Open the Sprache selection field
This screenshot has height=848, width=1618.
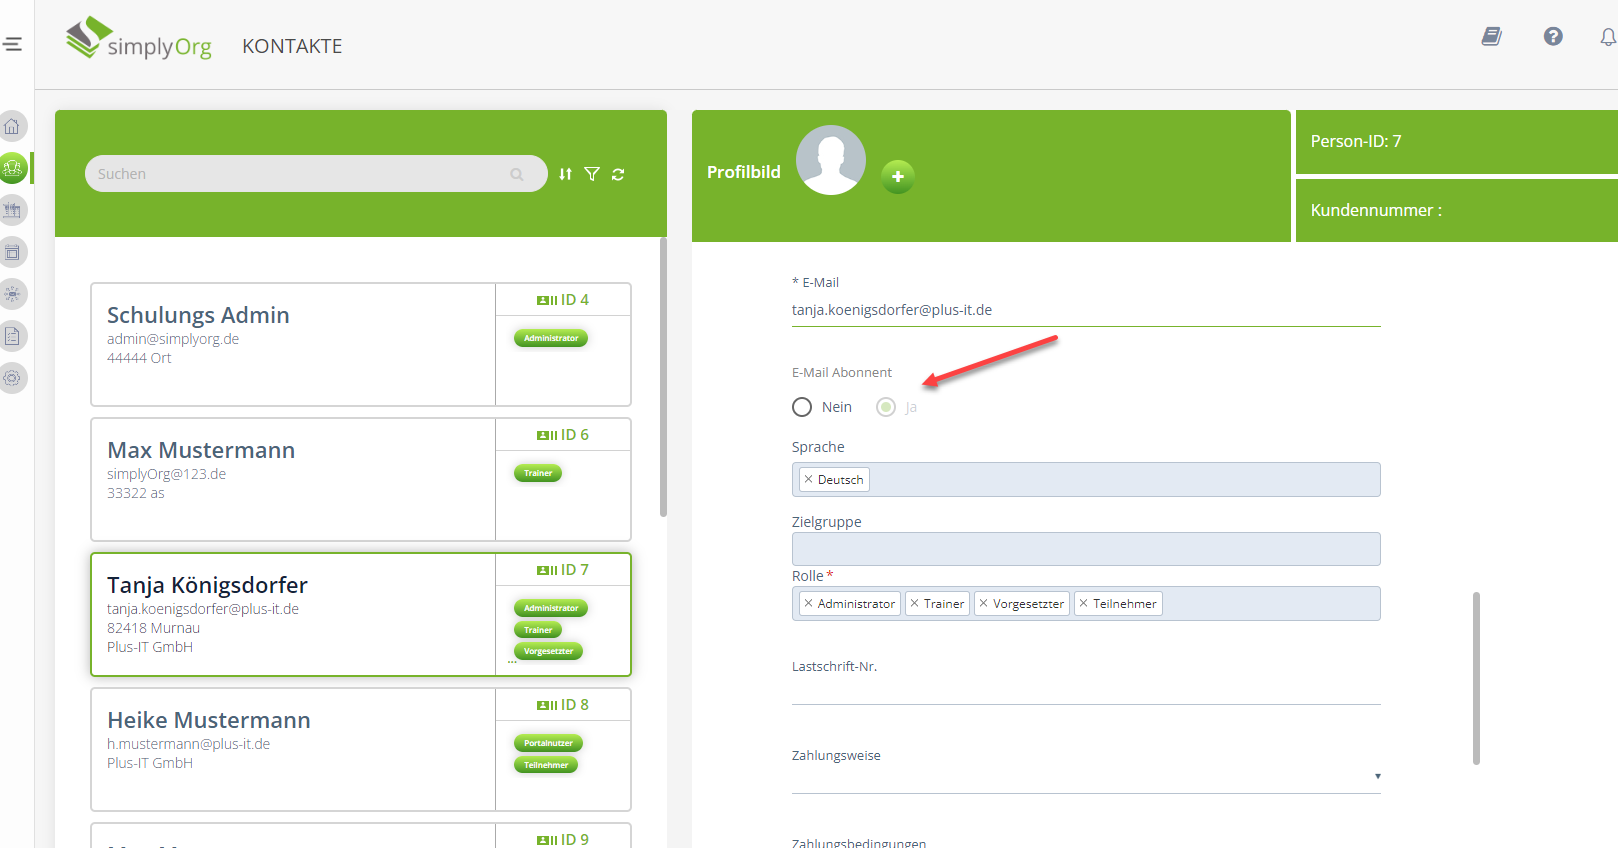pyautogui.click(x=1120, y=480)
